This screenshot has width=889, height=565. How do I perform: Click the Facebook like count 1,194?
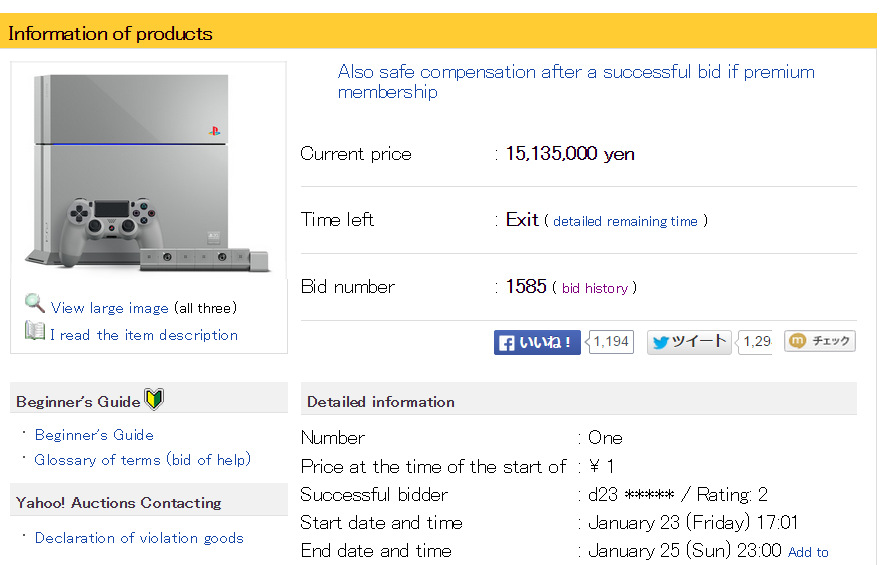(x=611, y=342)
